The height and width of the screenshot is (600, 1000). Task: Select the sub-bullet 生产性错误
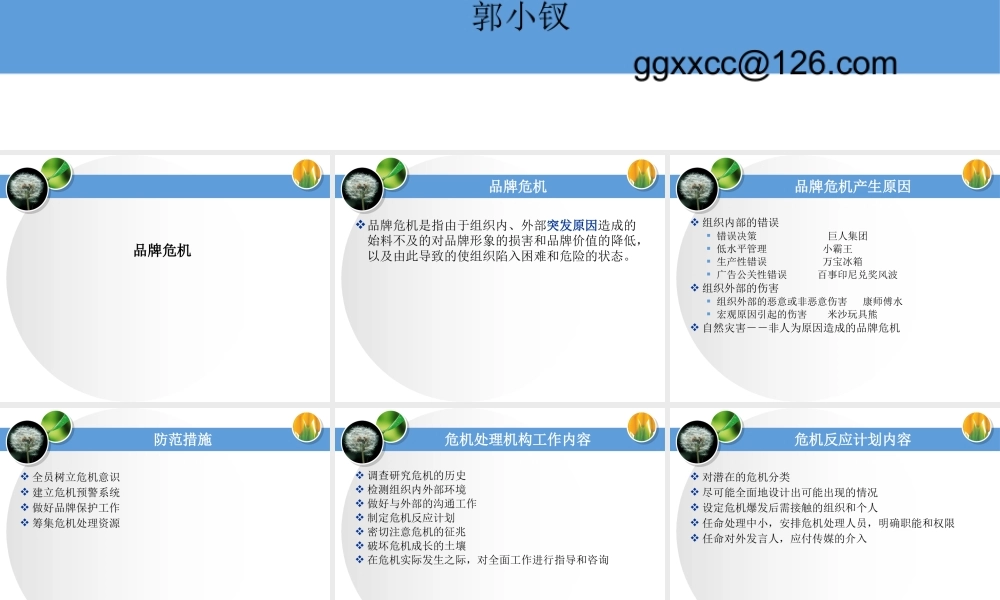[741, 261]
